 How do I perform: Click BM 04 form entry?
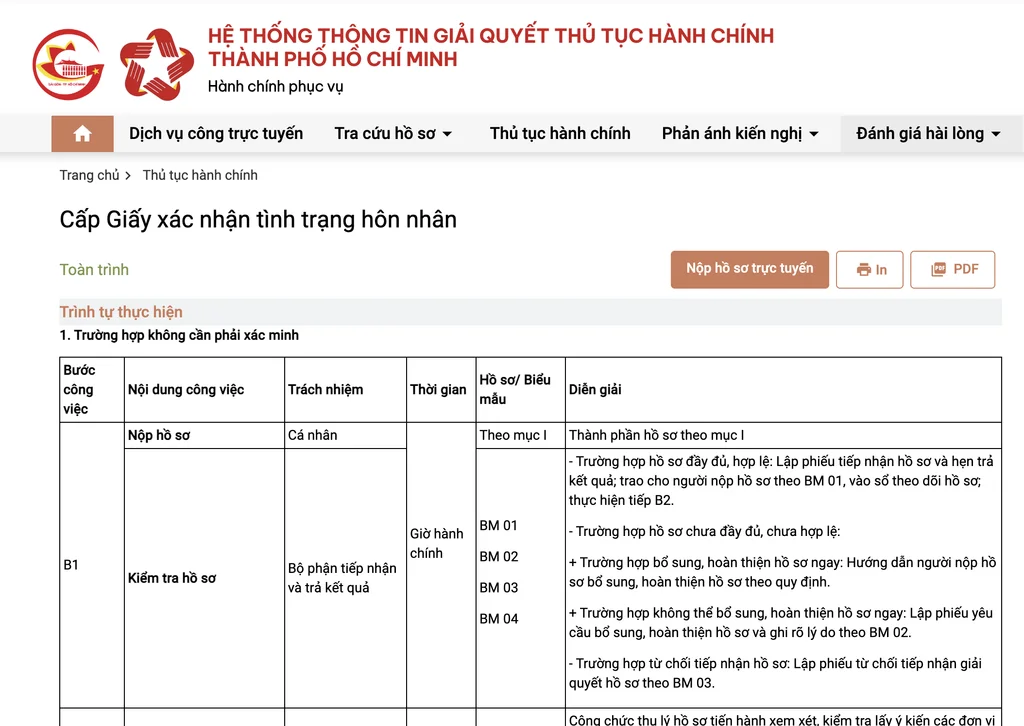499,618
